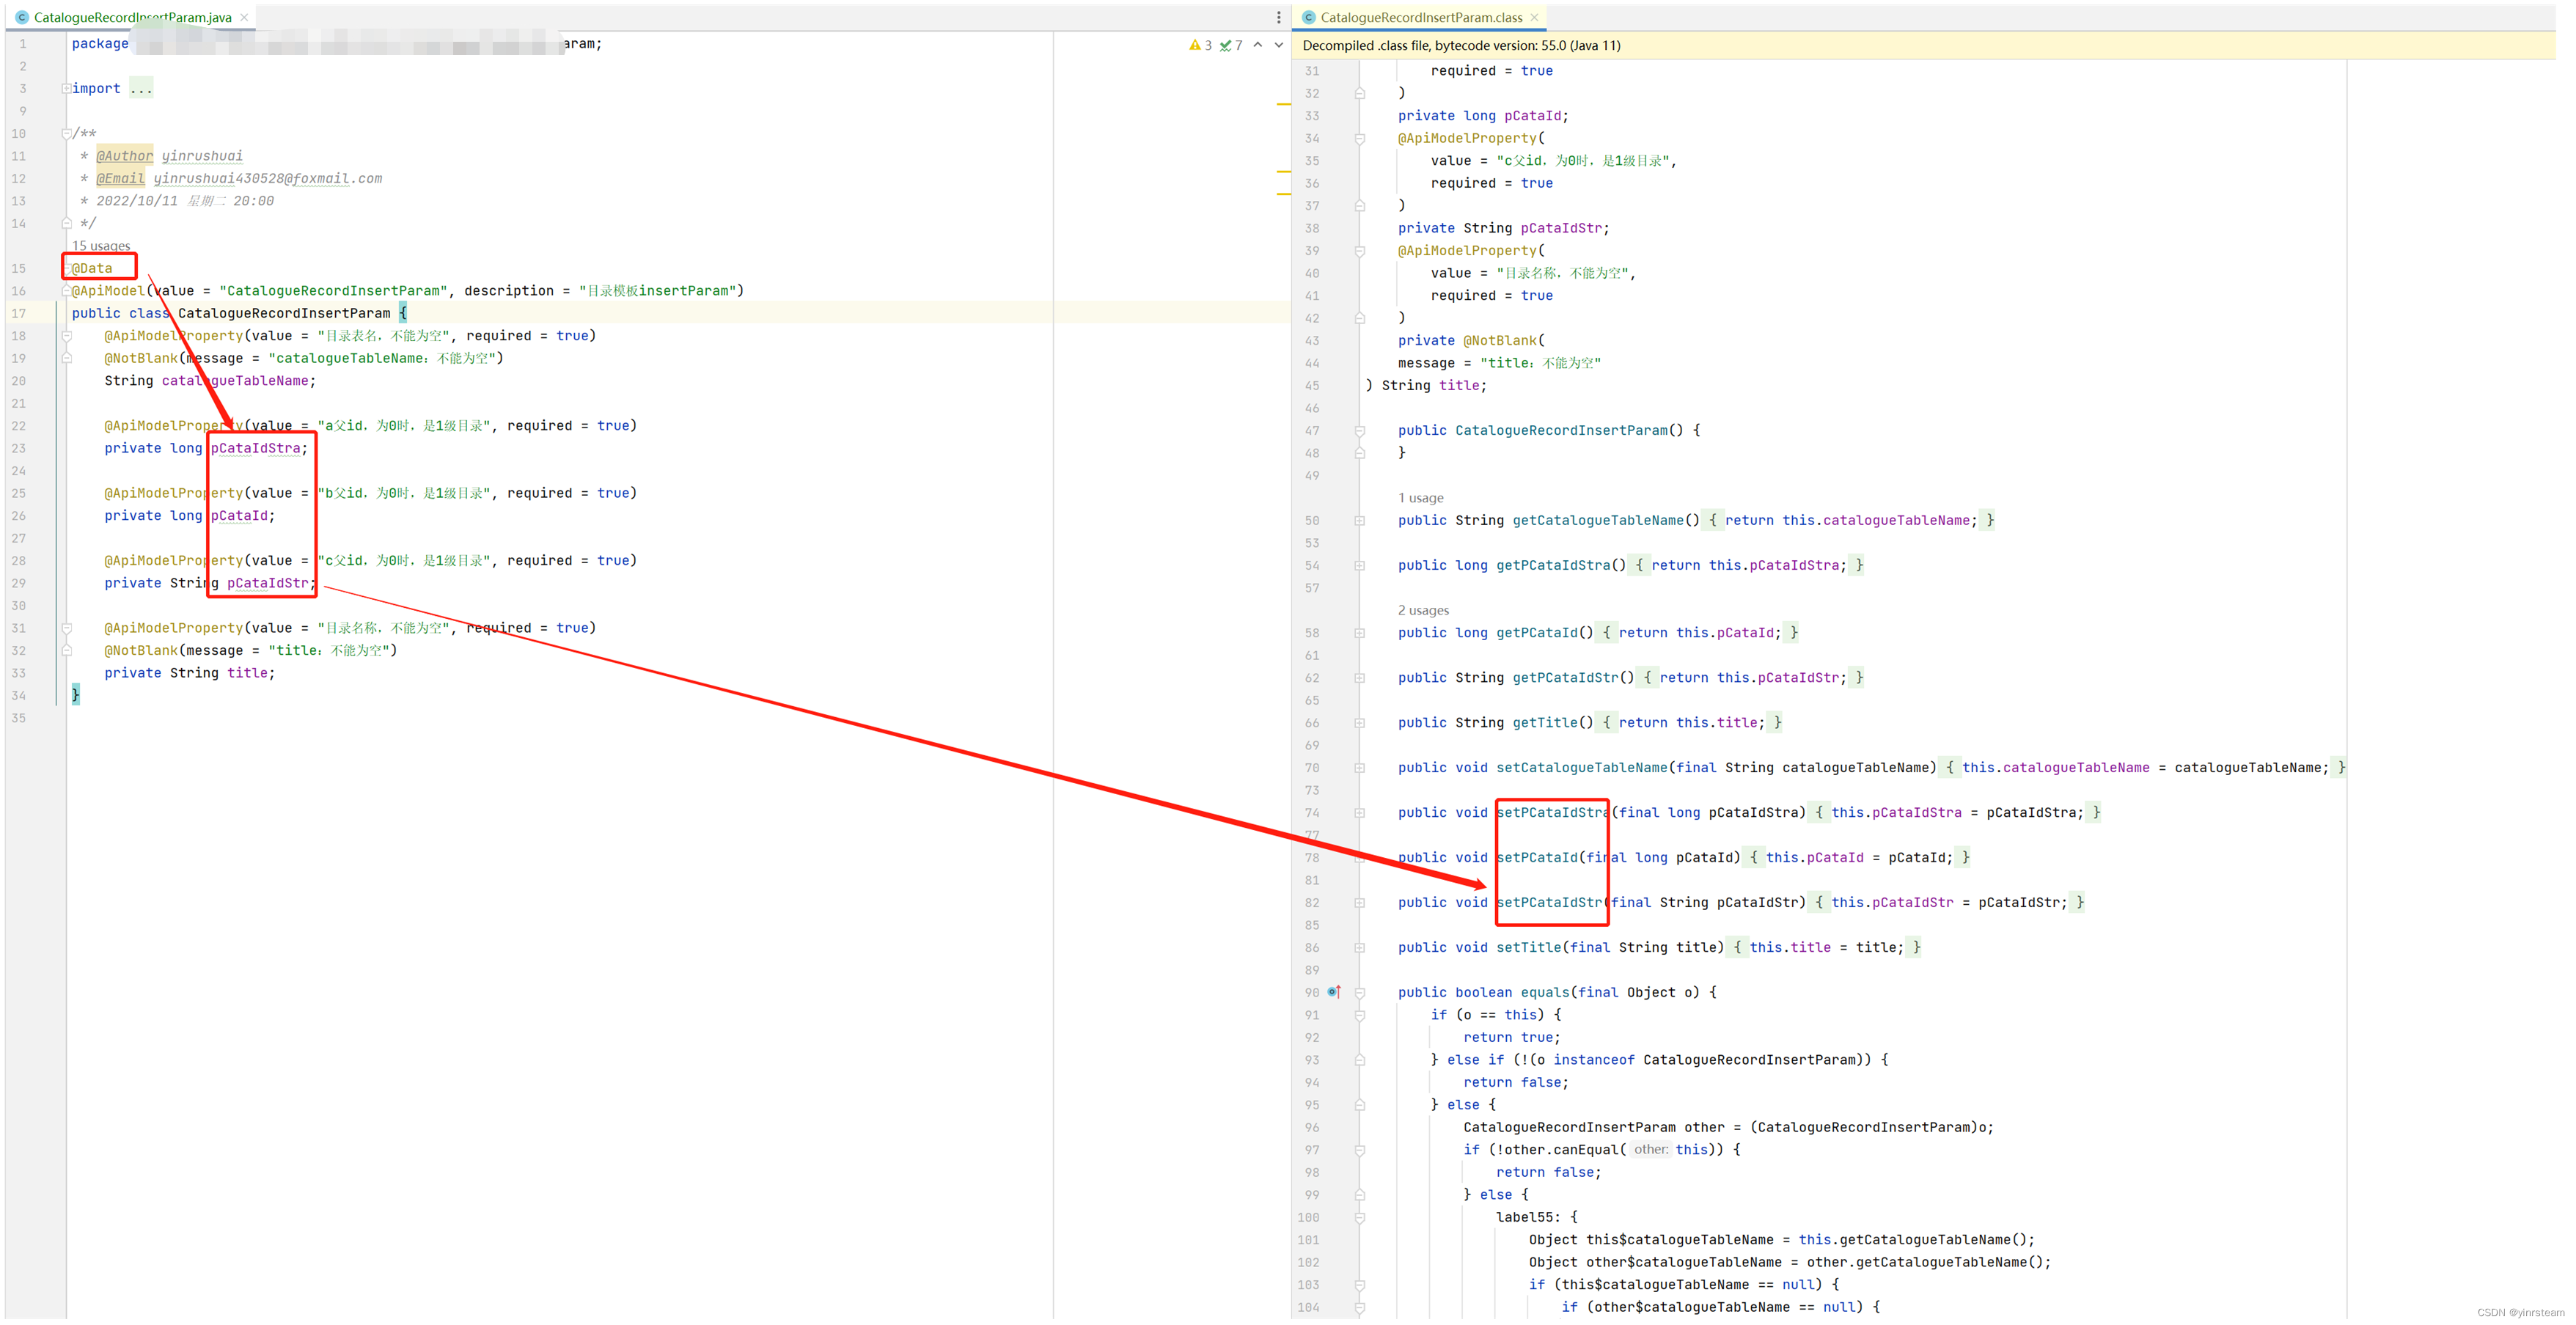Collapse decompiled @ApiModelProperty fold at line 39
2576x1325 pixels.
[1359, 251]
